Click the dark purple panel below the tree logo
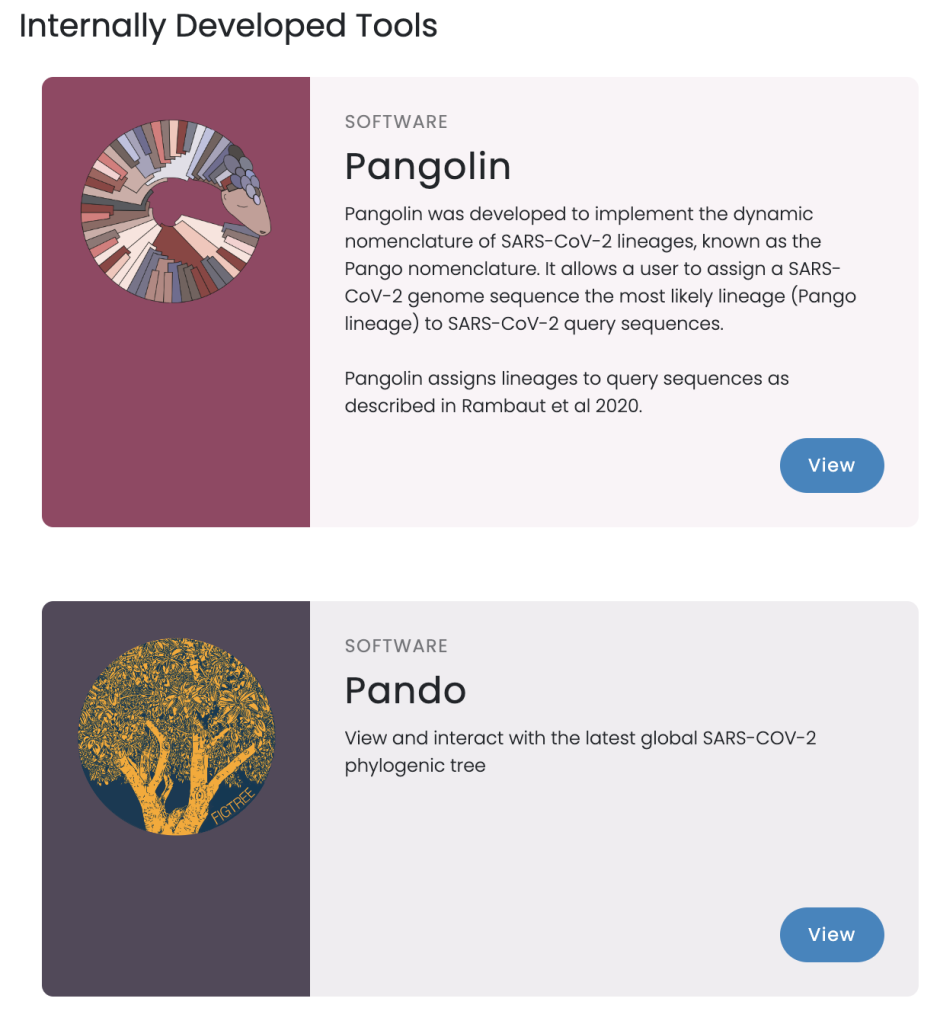Image resolution: width=940 pixels, height=1024 pixels. coord(176,914)
